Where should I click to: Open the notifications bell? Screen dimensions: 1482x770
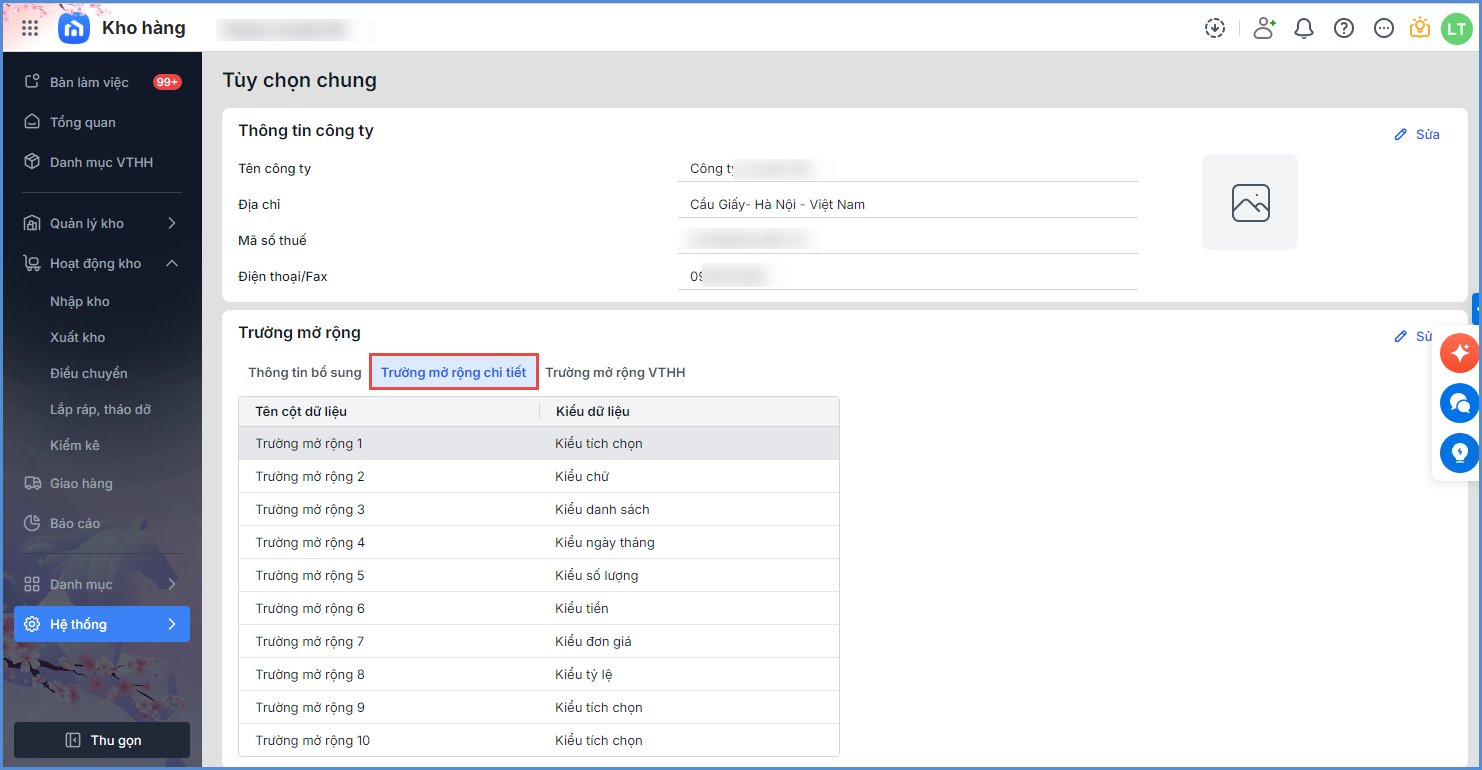click(1304, 28)
